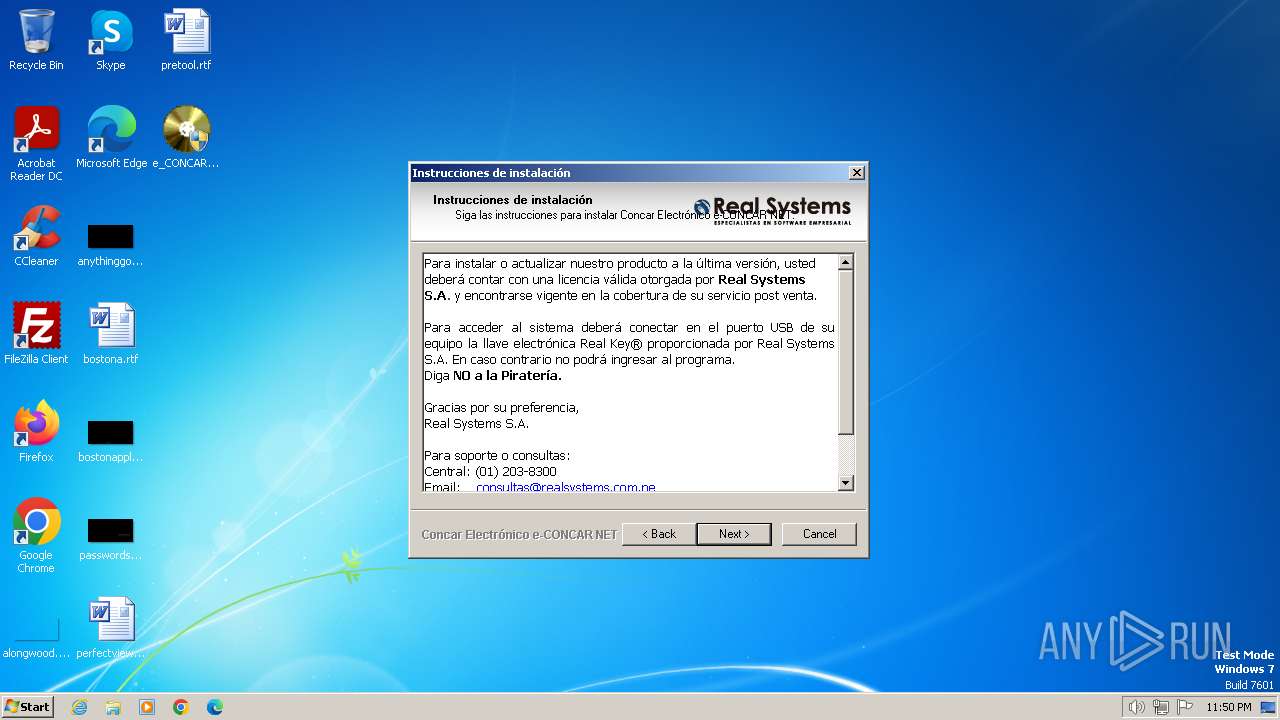Select the pretool.rtf document icon

pyautogui.click(x=186, y=40)
